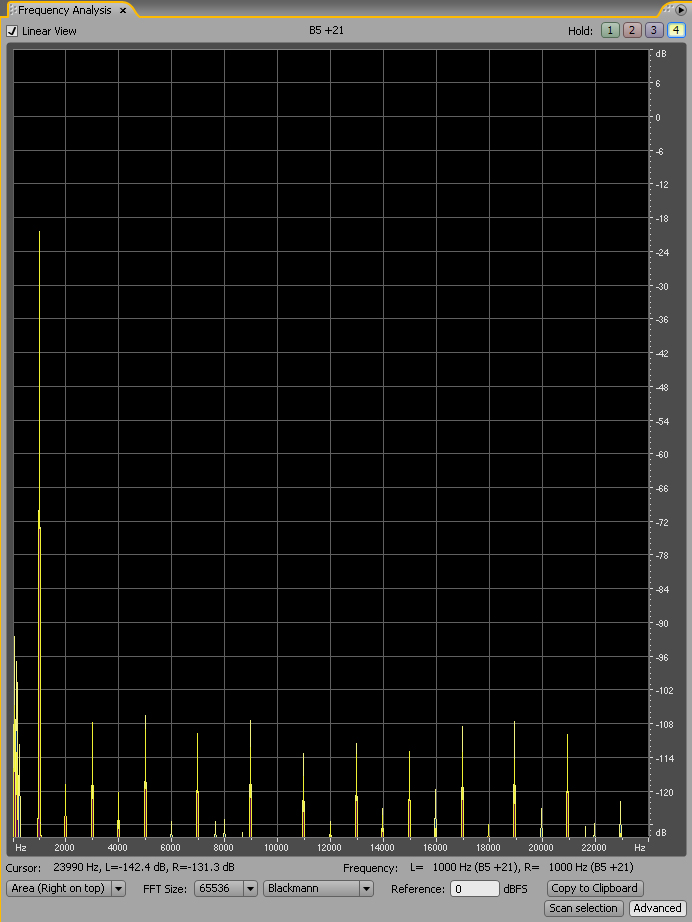The height and width of the screenshot is (922, 692).
Task: Close the Frequency Analysis tab
Action: click(123, 11)
